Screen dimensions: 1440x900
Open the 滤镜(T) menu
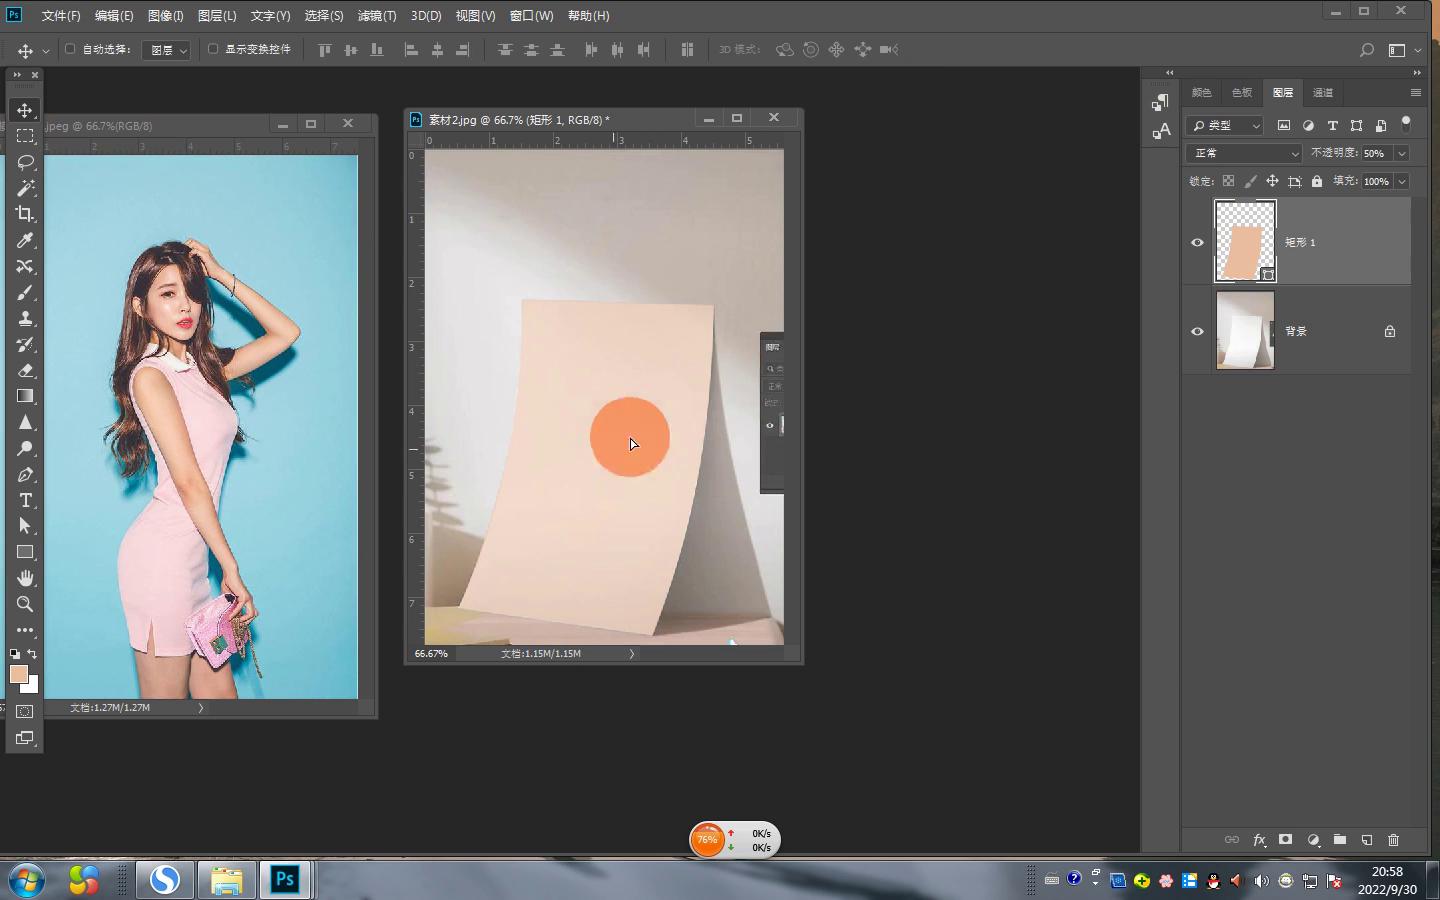[x=376, y=16]
